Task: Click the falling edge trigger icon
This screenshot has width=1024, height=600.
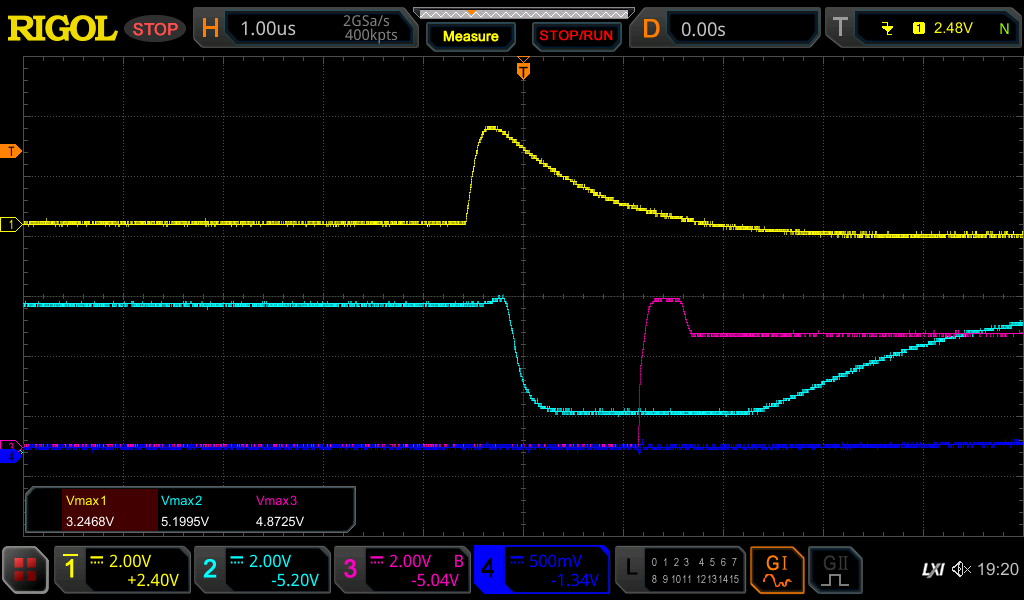Action: pyautogui.click(x=887, y=28)
